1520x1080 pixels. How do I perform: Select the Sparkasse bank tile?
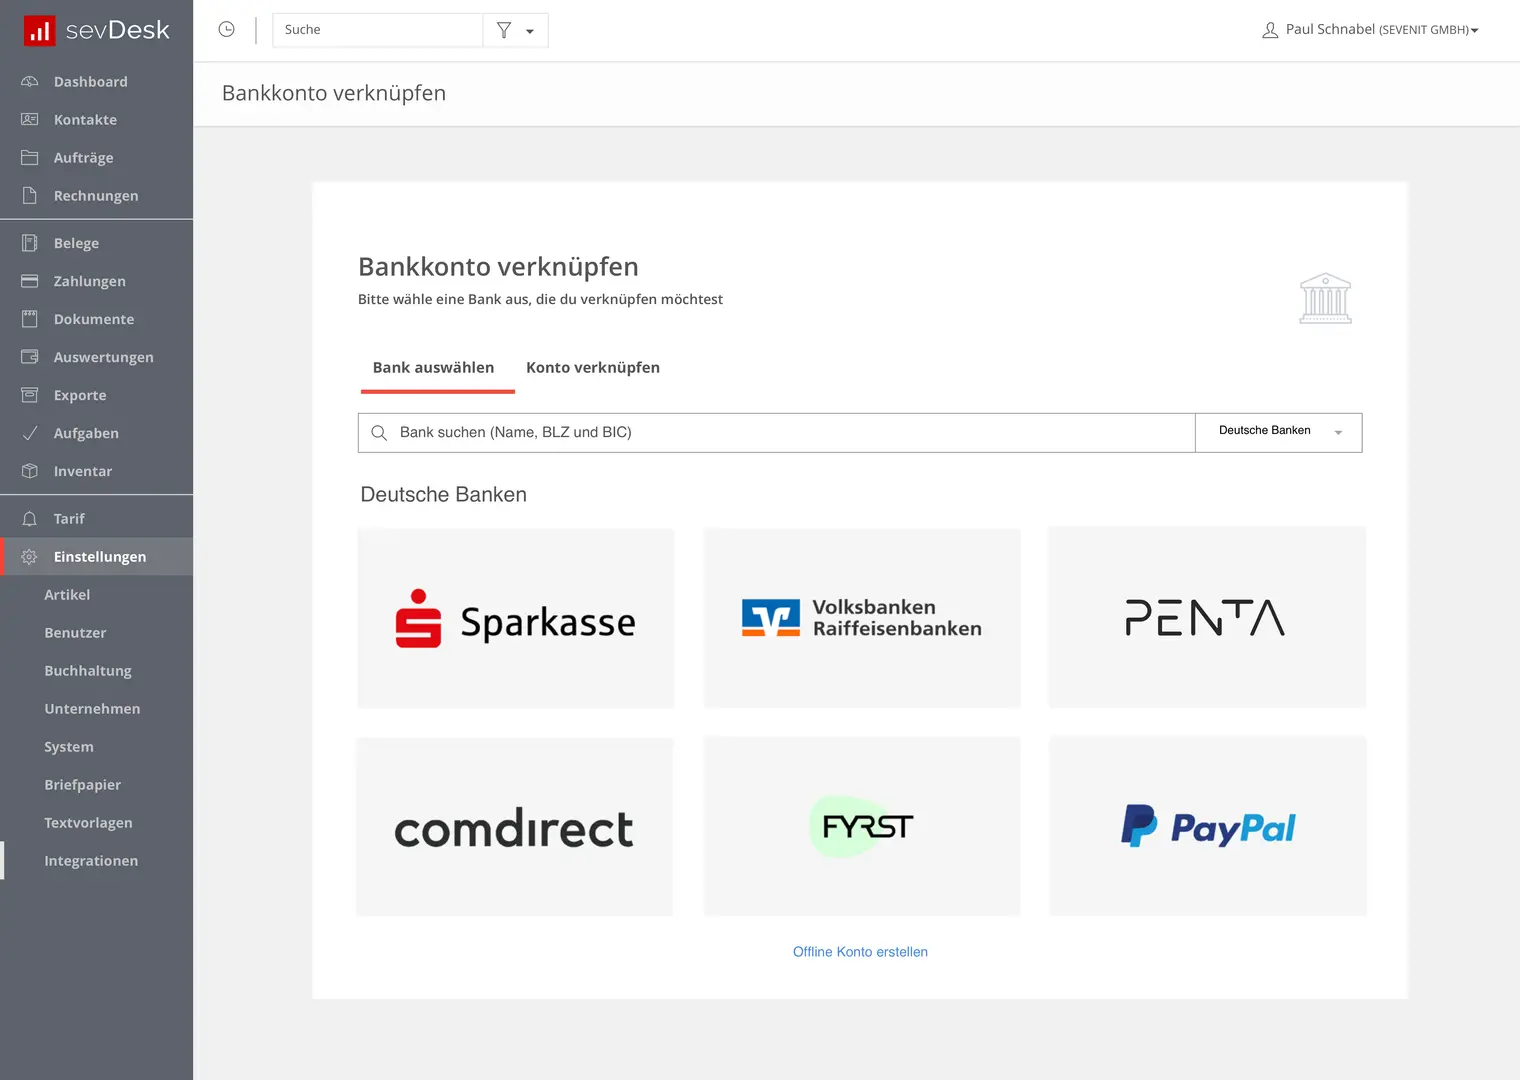(x=516, y=618)
